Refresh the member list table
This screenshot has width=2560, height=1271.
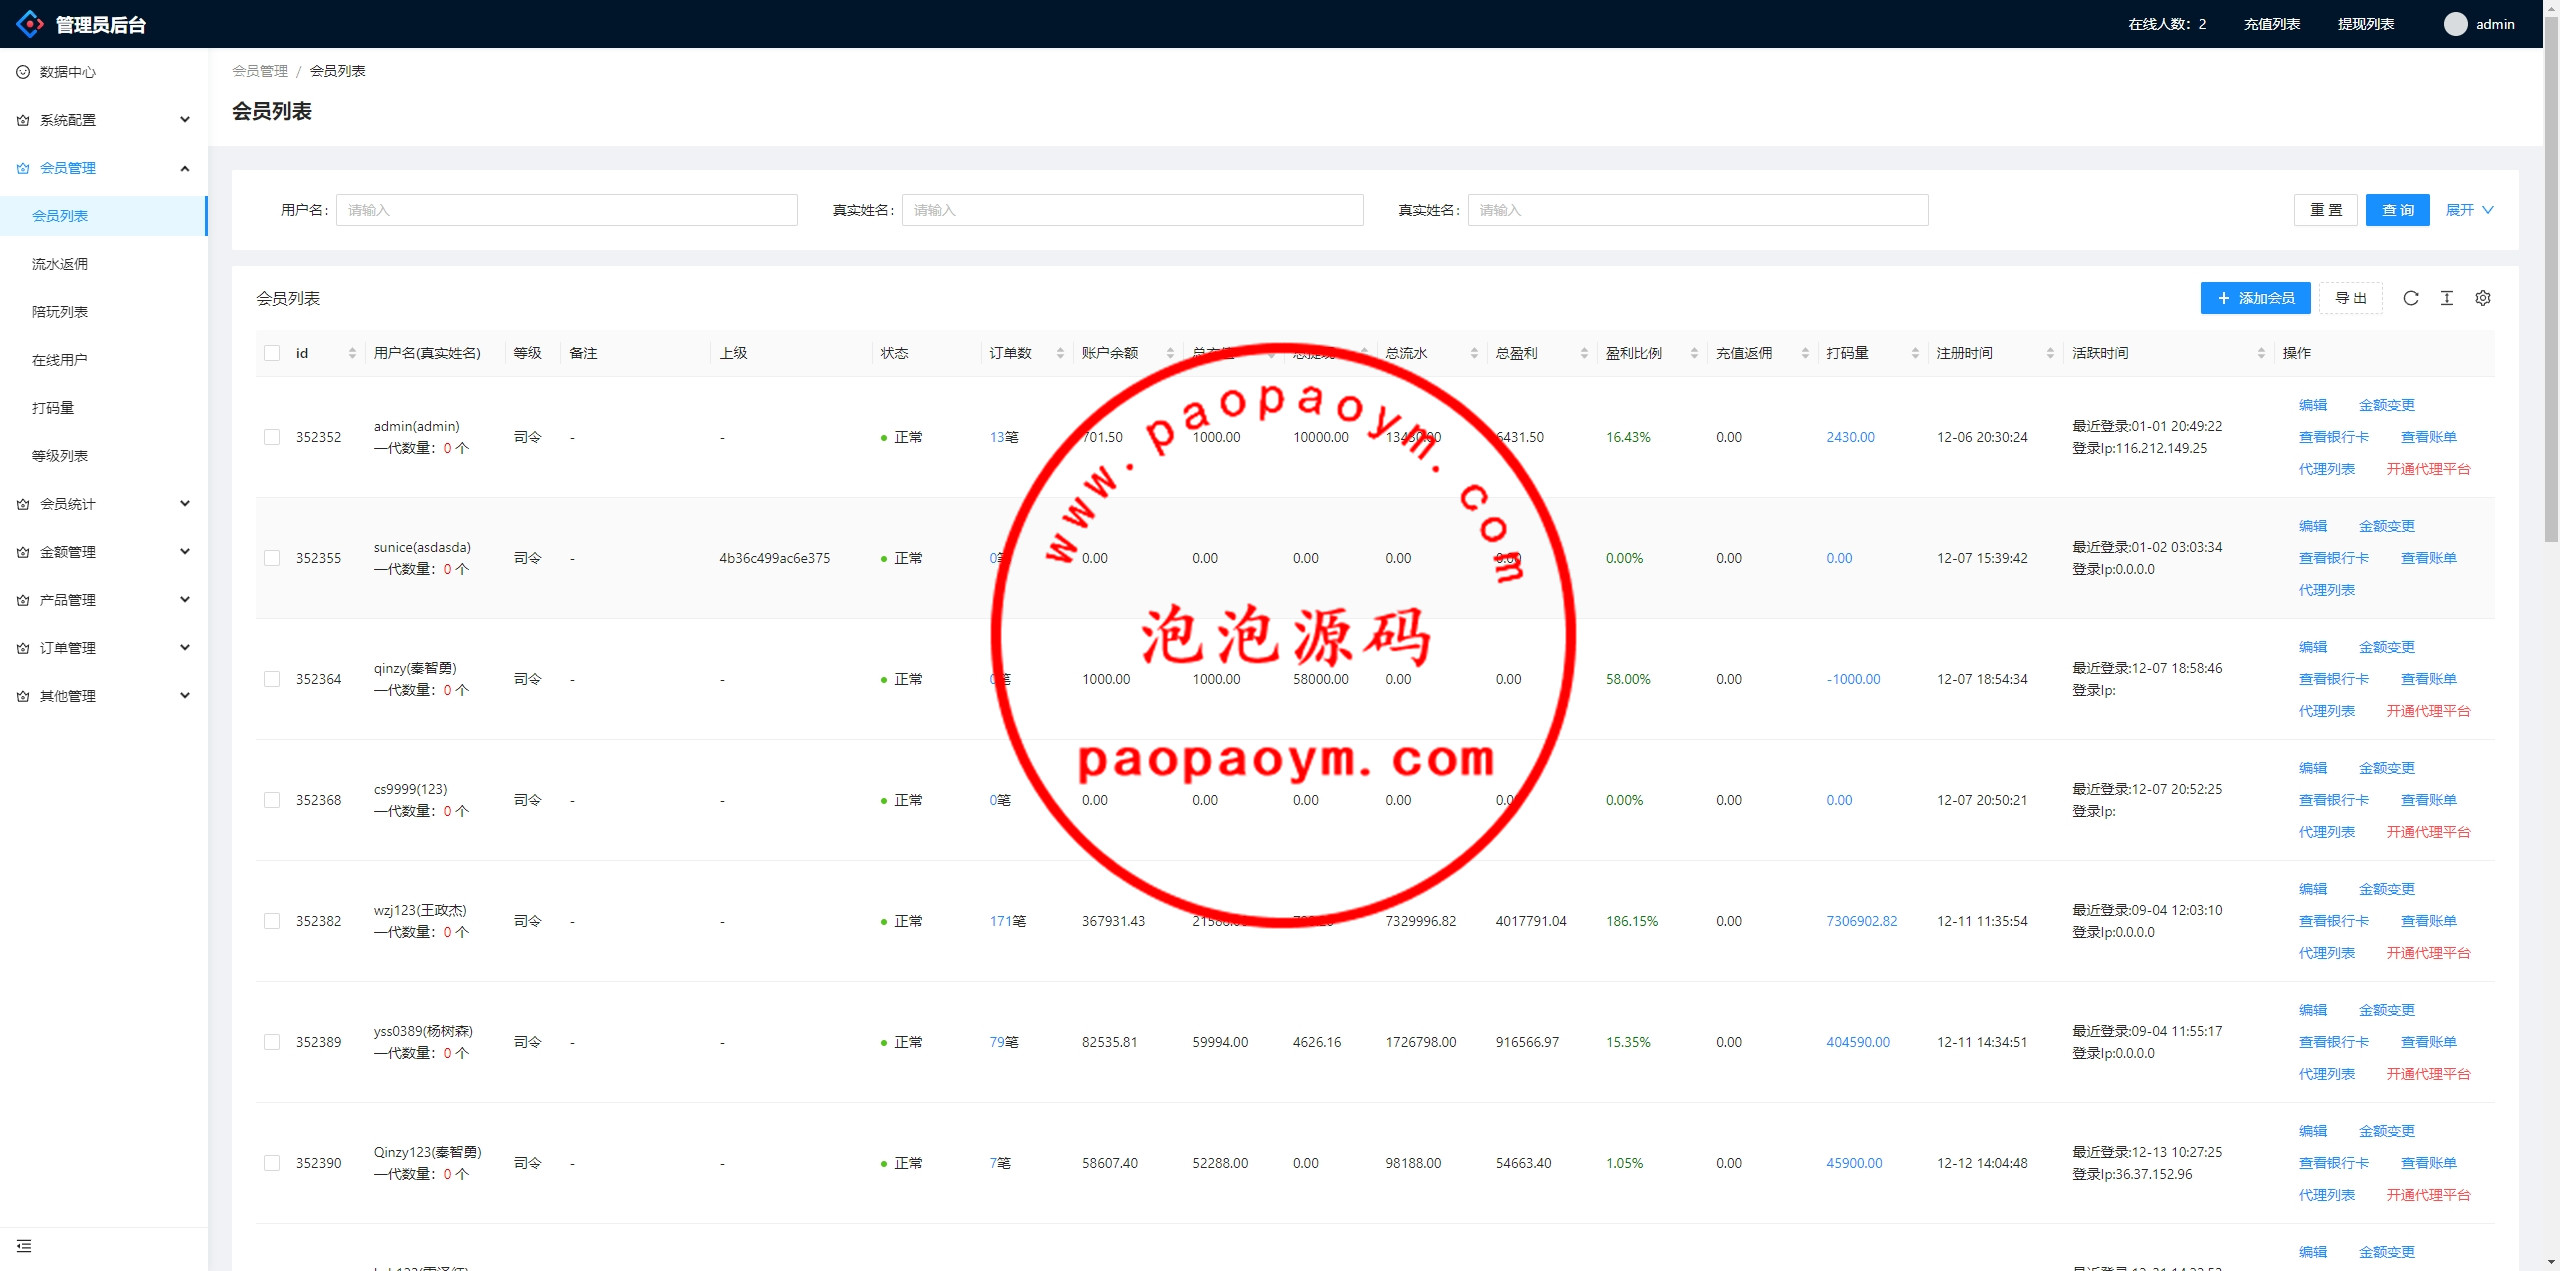click(2411, 298)
